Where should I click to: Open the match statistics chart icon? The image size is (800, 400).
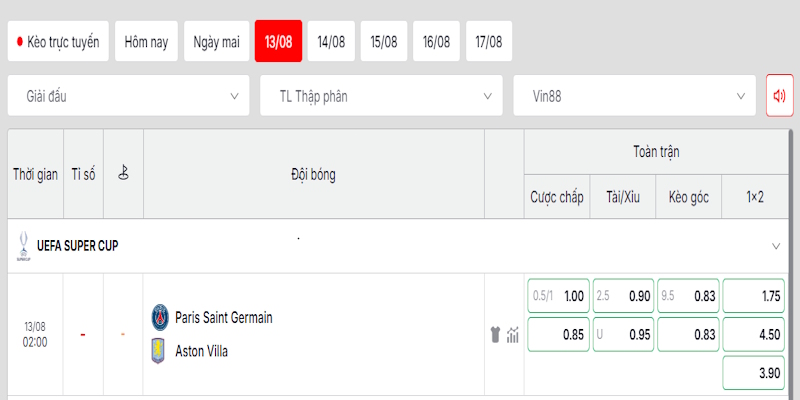click(513, 335)
